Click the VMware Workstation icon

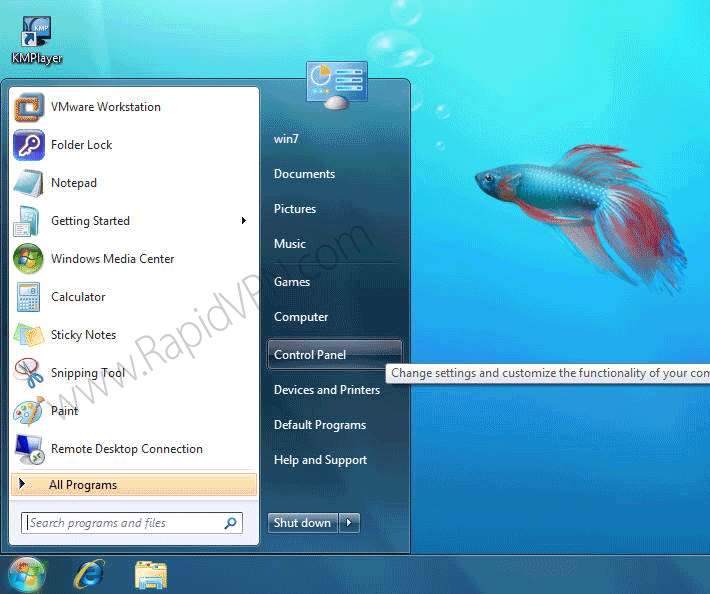pos(29,107)
